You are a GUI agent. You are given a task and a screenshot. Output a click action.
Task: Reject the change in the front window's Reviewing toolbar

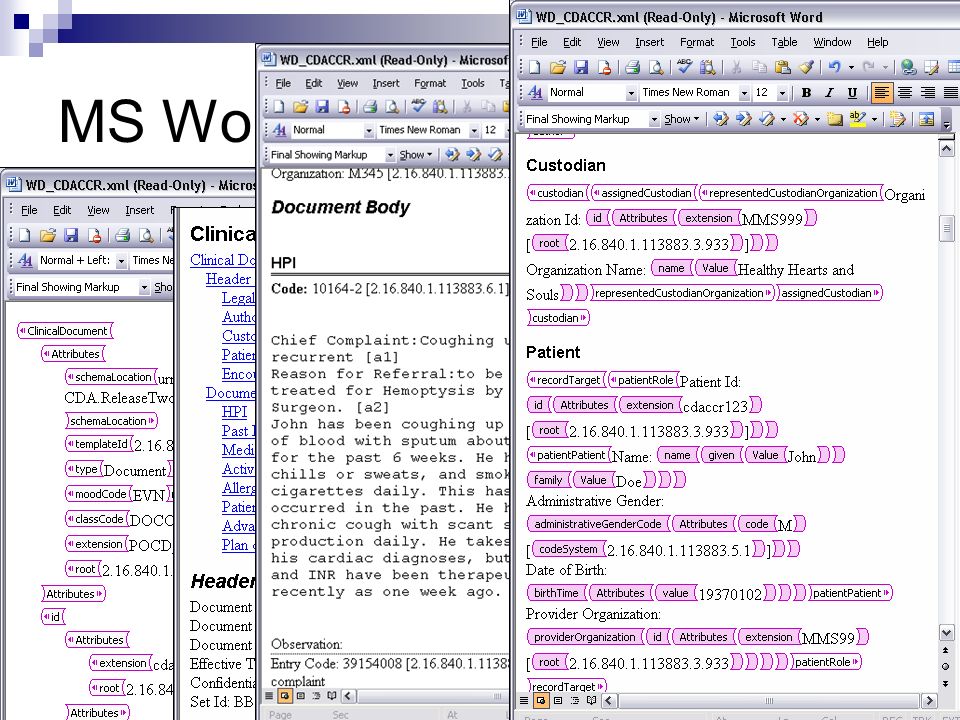point(800,119)
